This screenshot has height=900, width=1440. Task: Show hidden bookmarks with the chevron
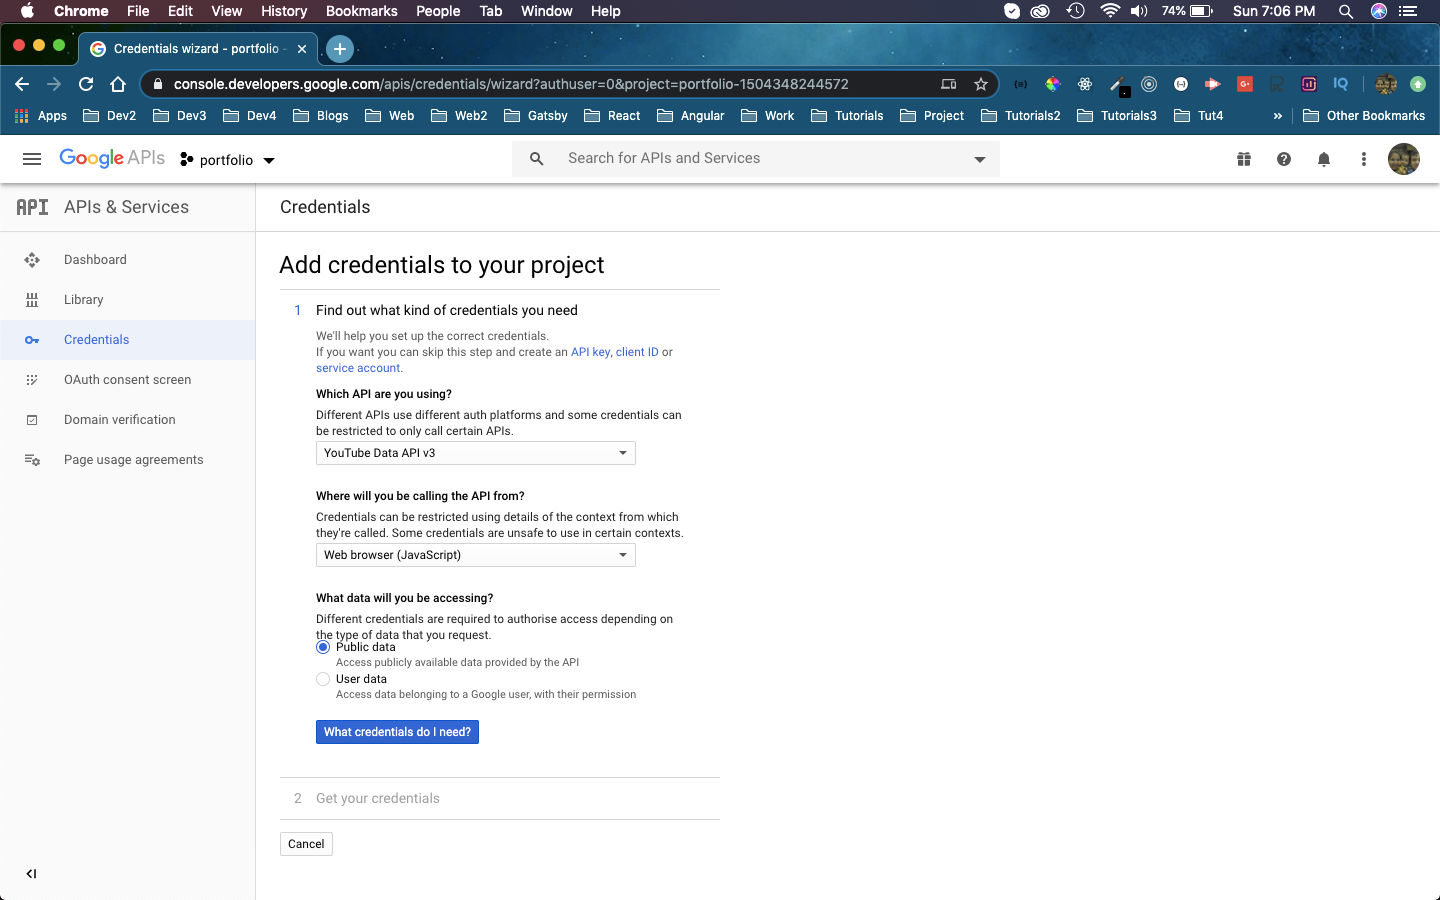(1277, 116)
